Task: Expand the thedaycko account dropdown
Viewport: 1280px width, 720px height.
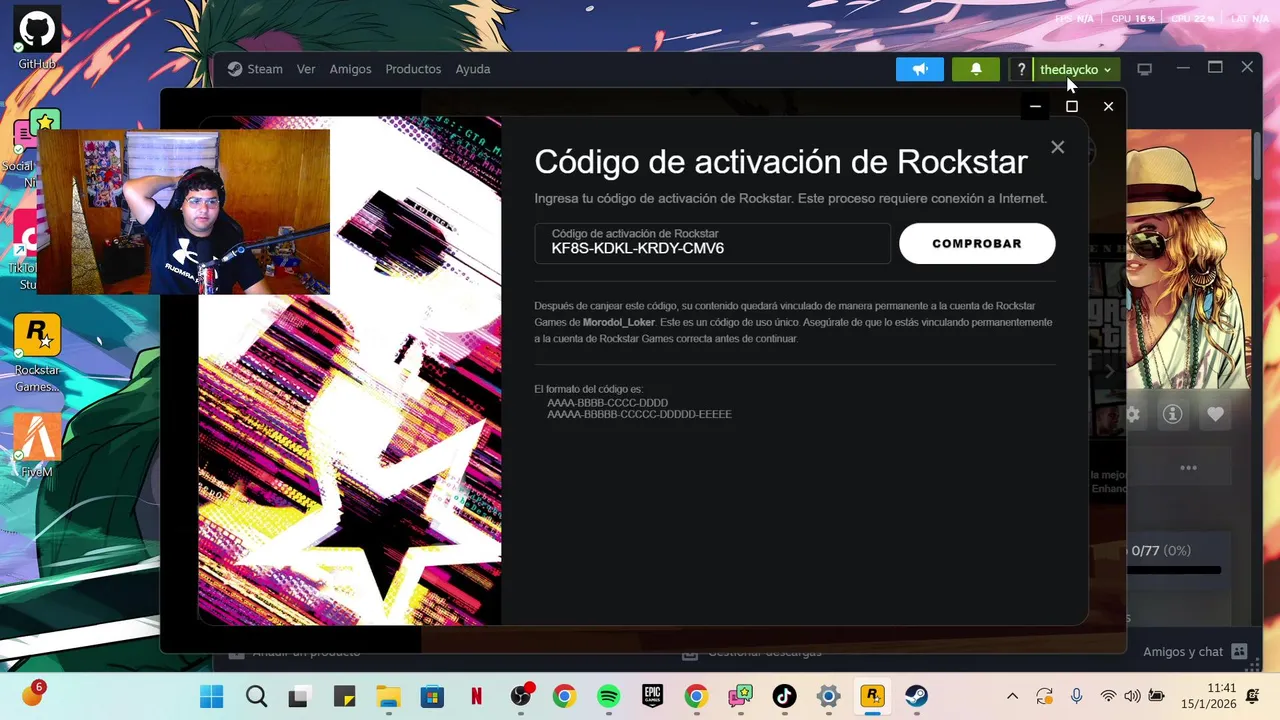Action: 1076,69
